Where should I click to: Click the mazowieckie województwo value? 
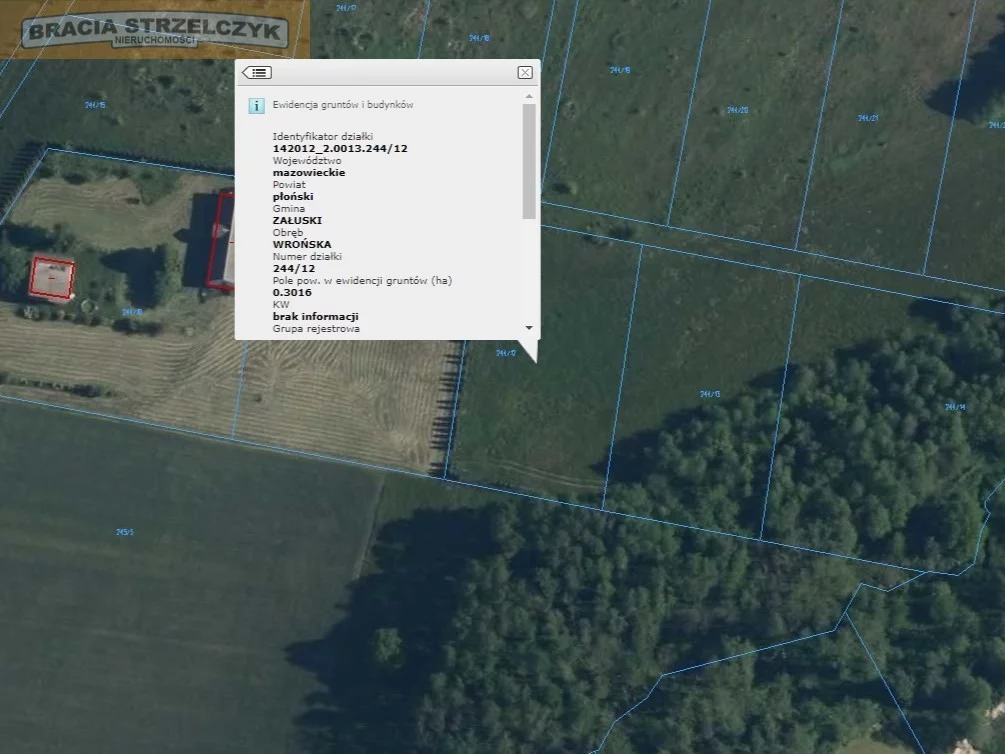[x=309, y=173]
